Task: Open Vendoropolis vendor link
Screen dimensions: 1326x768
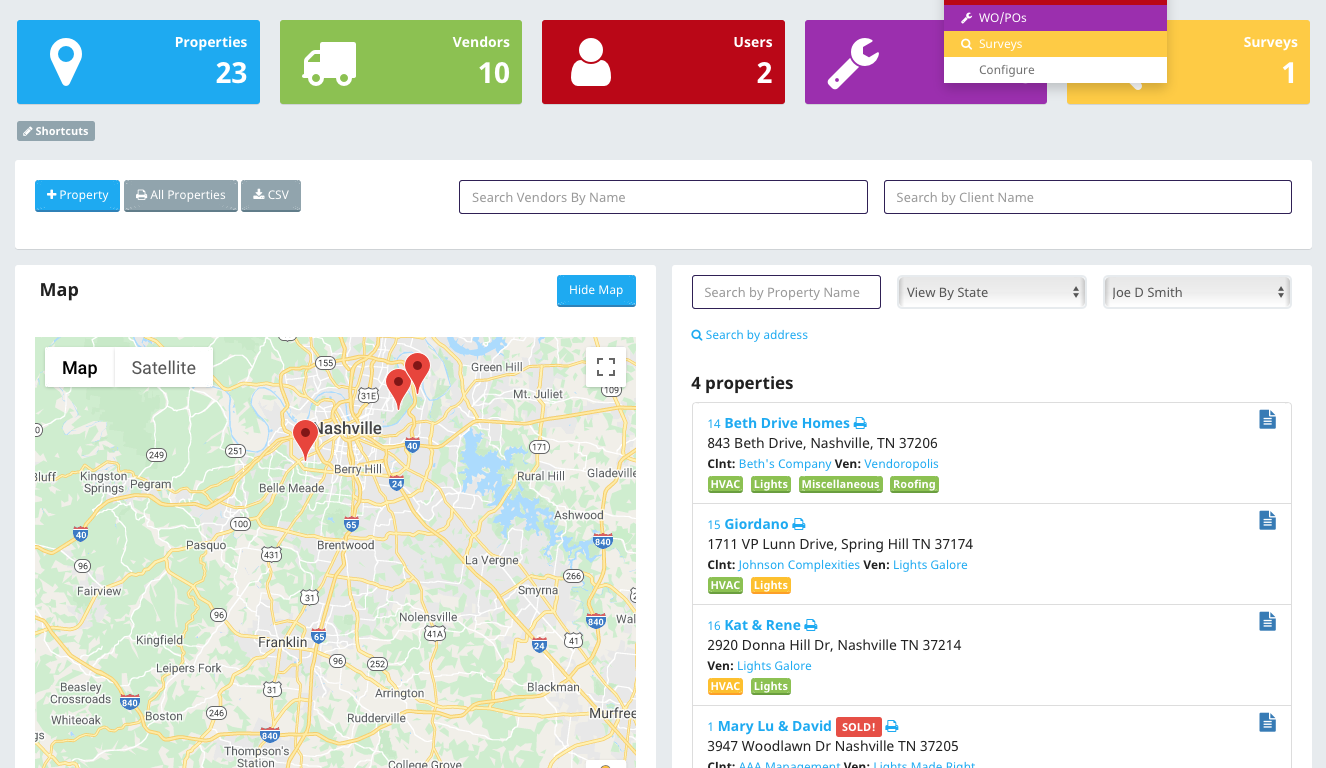Action: (x=901, y=464)
